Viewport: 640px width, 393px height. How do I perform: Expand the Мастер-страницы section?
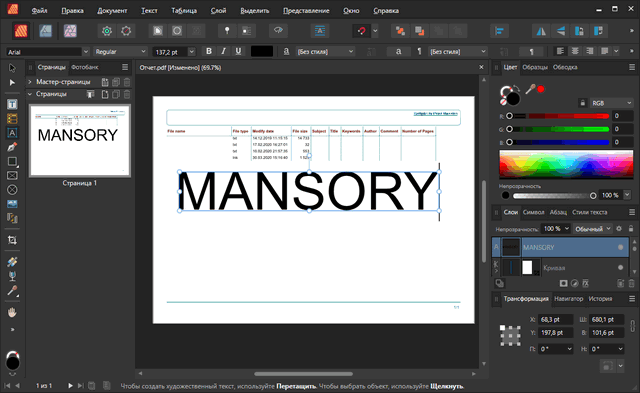(30, 82)
